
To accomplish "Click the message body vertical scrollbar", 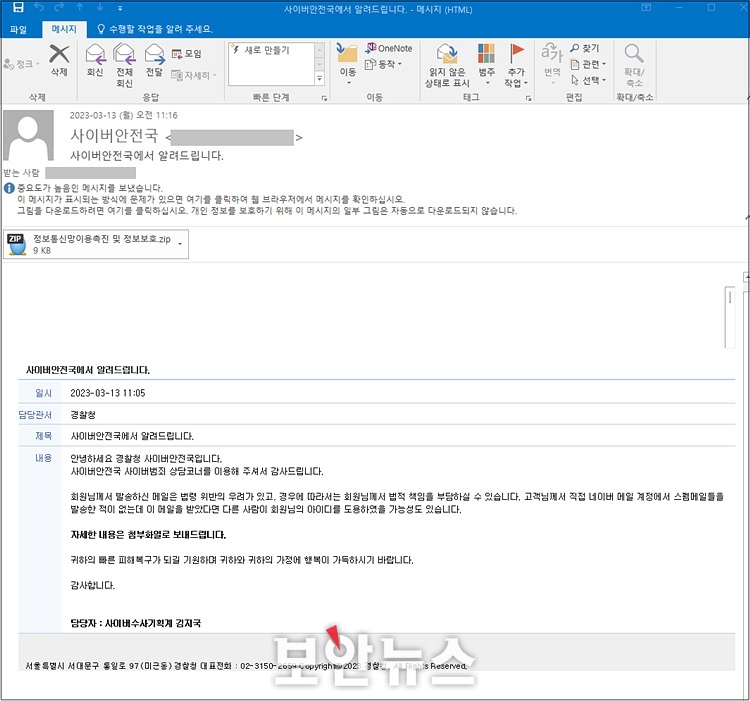I will (730, 318).
